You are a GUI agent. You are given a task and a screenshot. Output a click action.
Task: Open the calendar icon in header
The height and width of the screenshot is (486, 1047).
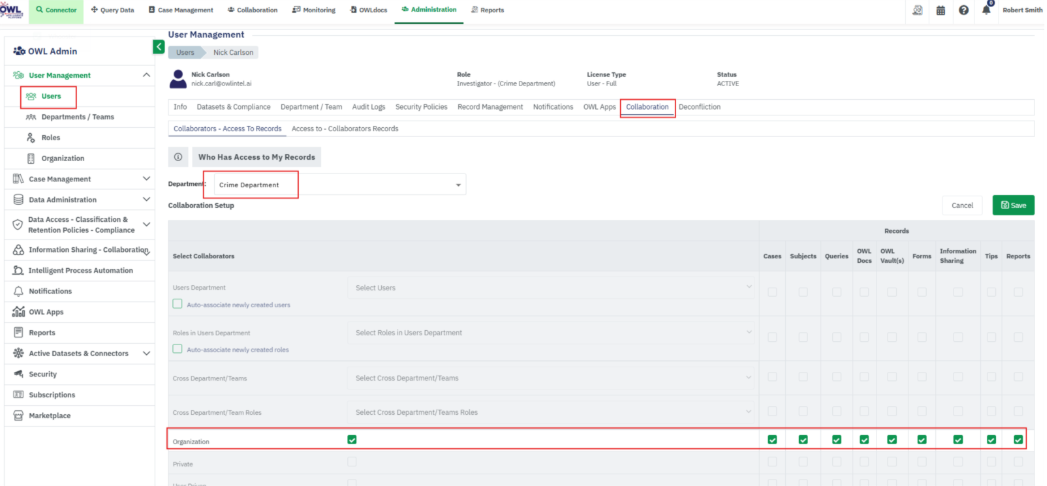pos(940,10)
